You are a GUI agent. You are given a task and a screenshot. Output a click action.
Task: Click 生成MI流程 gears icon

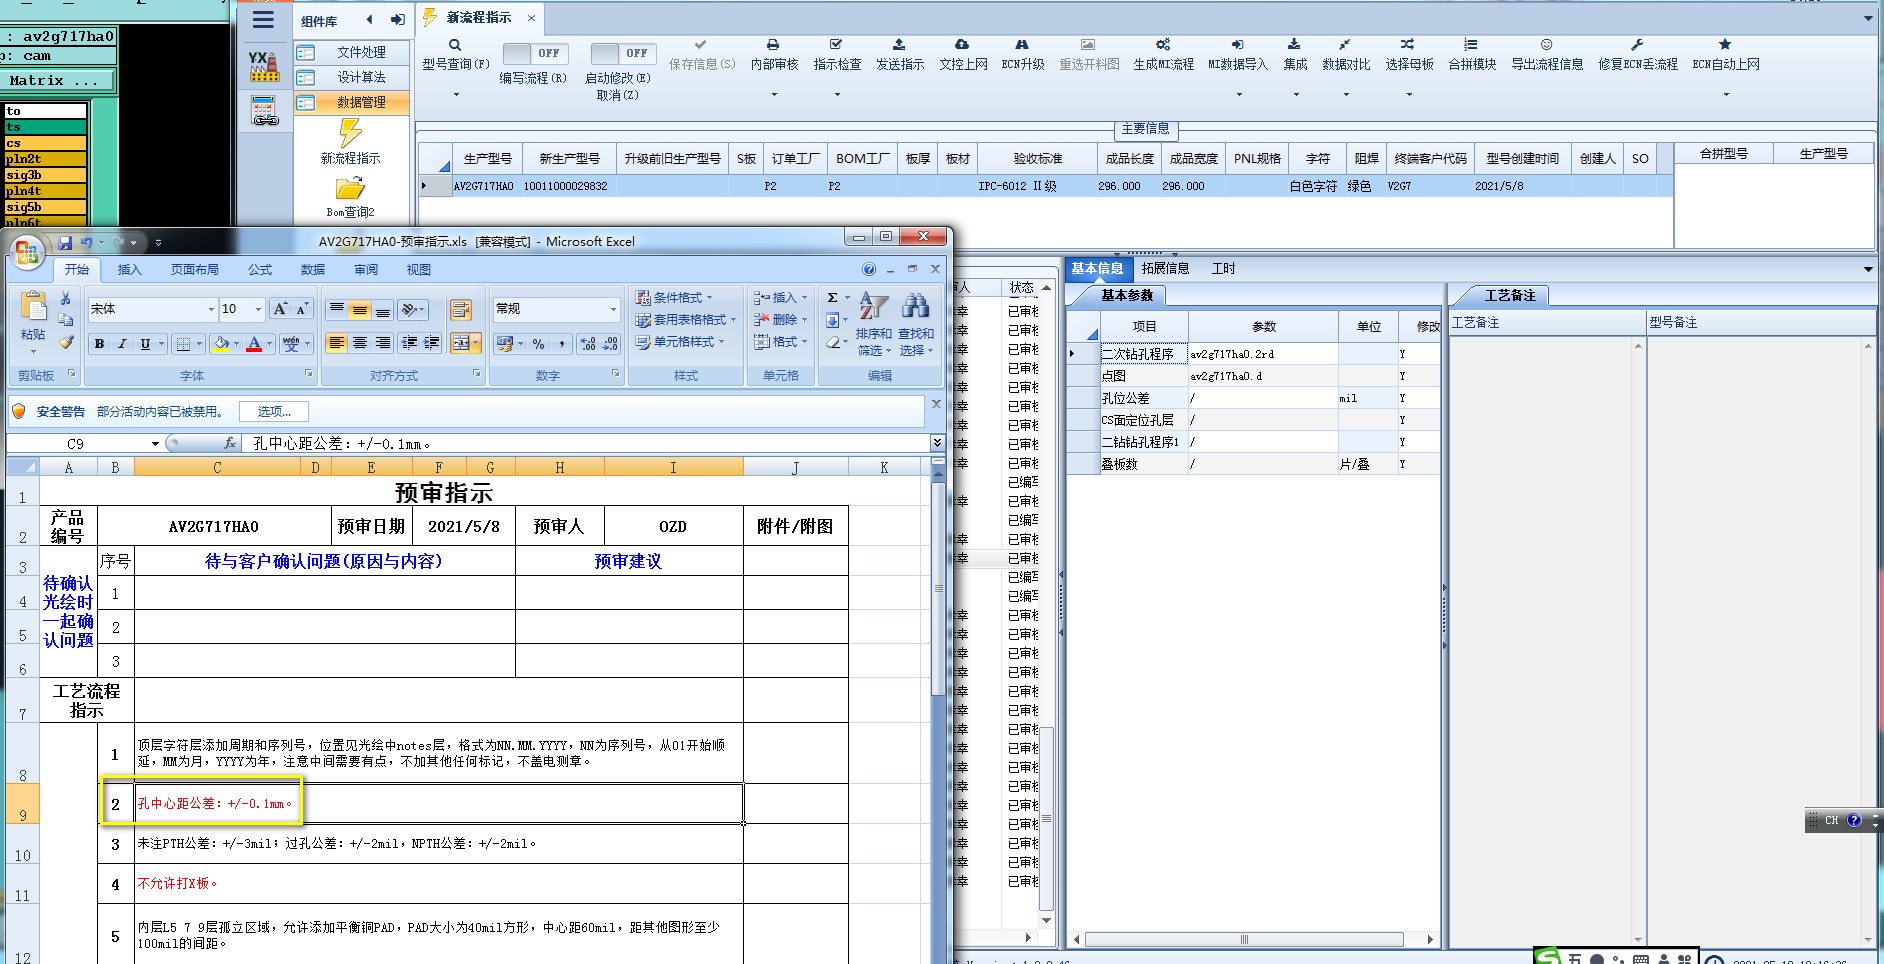(1163, 45)
